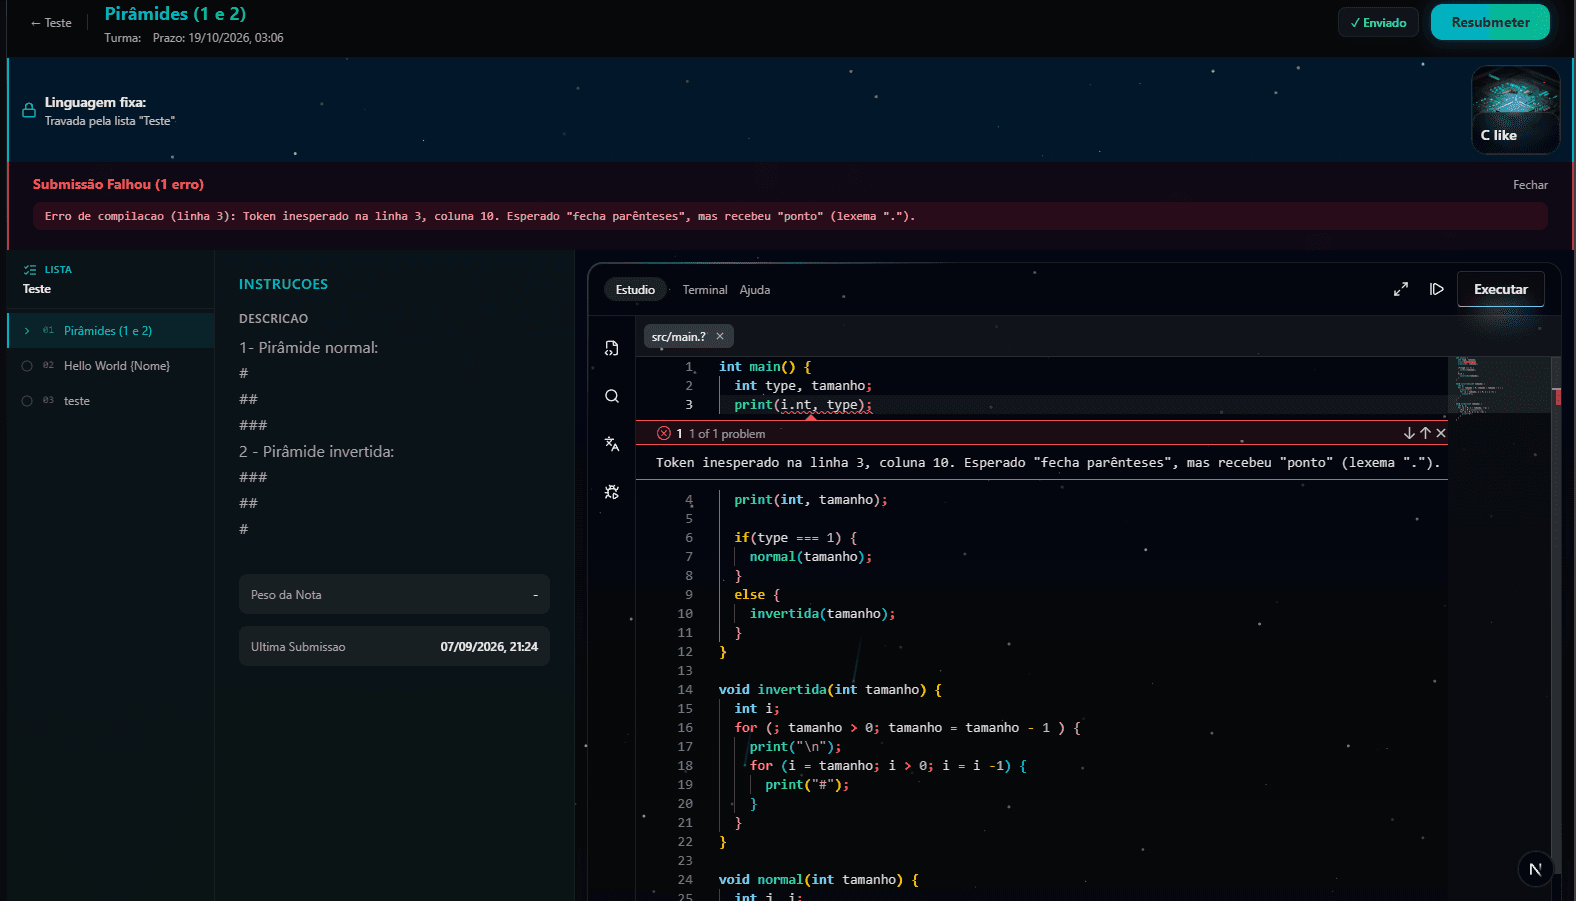Click the red compilation error message text
The height and width of the screenshot is (901, 1576).
coord(480,216)
